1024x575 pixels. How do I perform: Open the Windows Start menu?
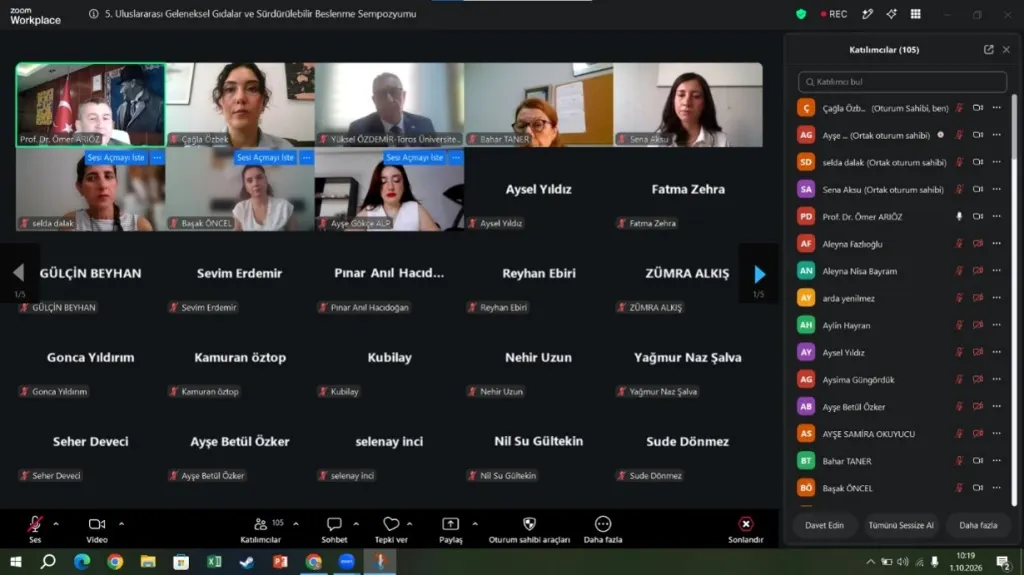tap(16, 562)
